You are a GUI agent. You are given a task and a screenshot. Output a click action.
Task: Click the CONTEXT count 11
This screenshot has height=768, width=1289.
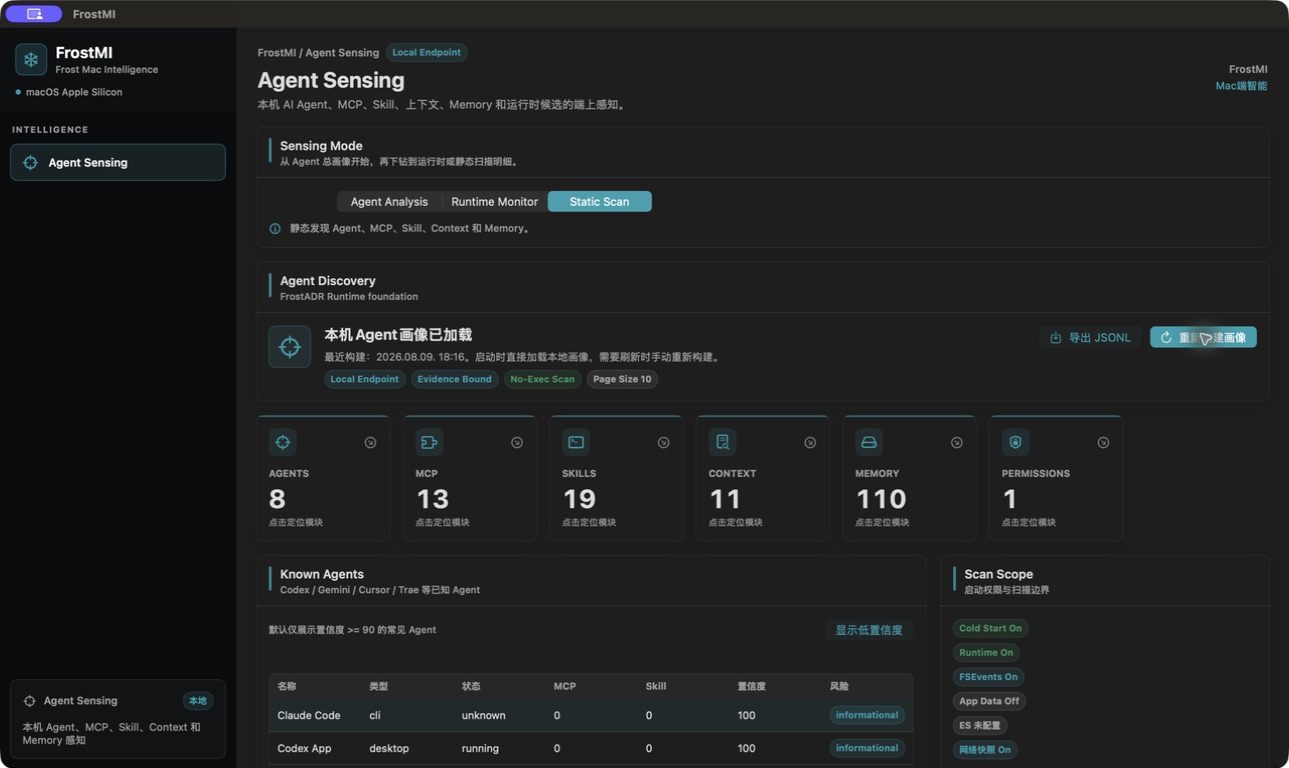[x=725, y=499]
